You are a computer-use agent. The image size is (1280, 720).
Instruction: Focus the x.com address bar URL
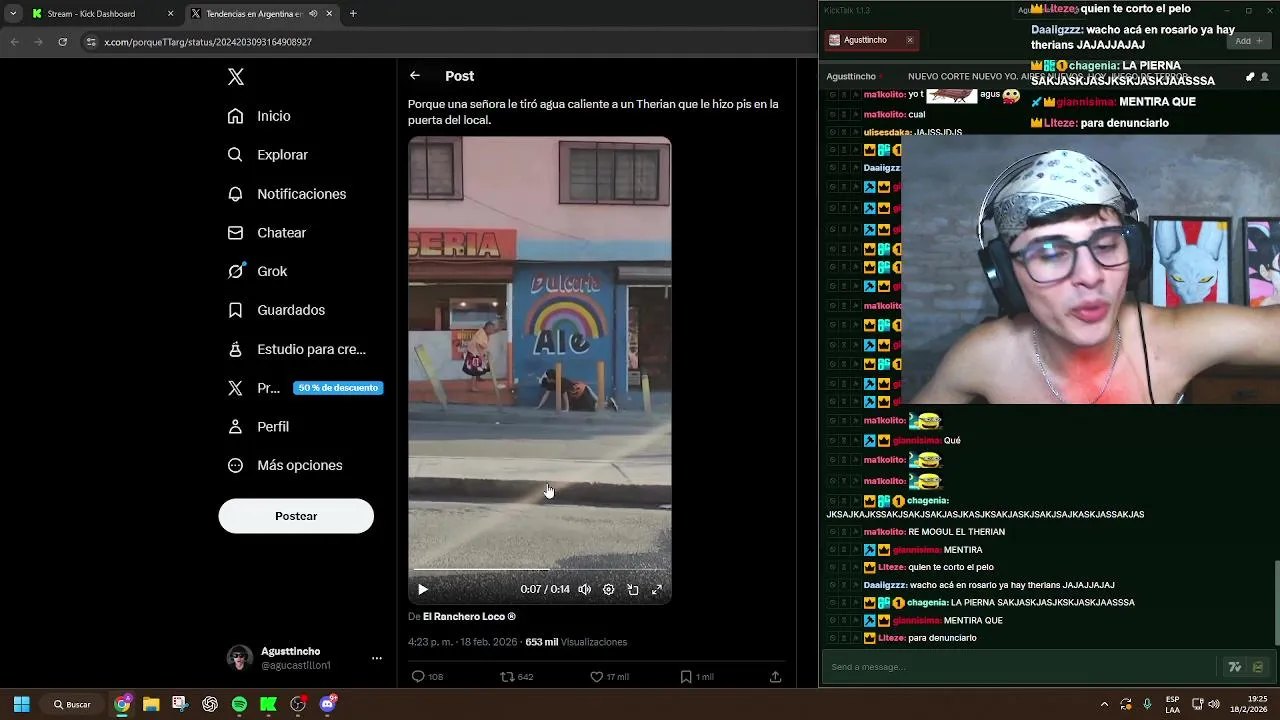pos(208,42)
